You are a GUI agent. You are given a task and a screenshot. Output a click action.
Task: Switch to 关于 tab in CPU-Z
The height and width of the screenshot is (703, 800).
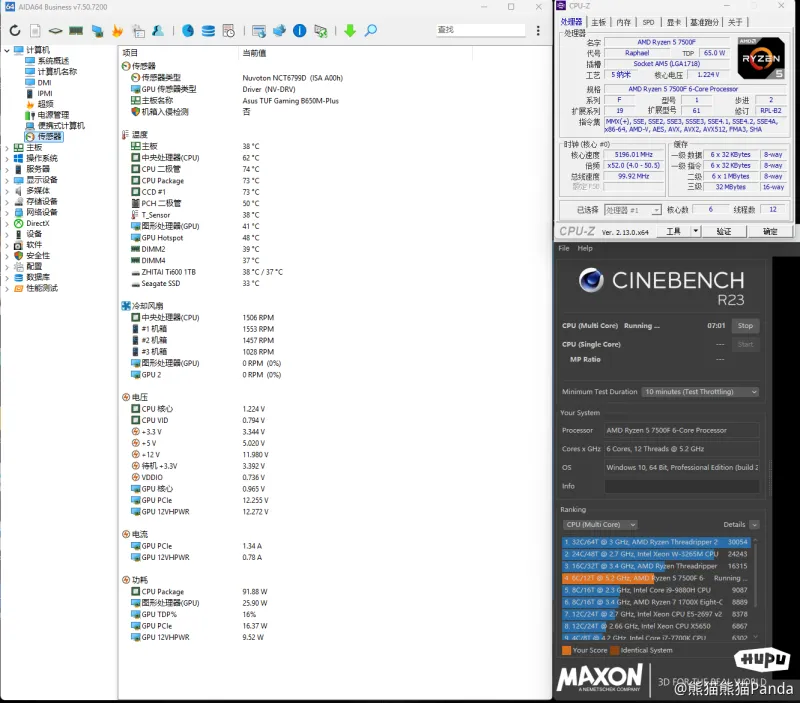(735, 22)
